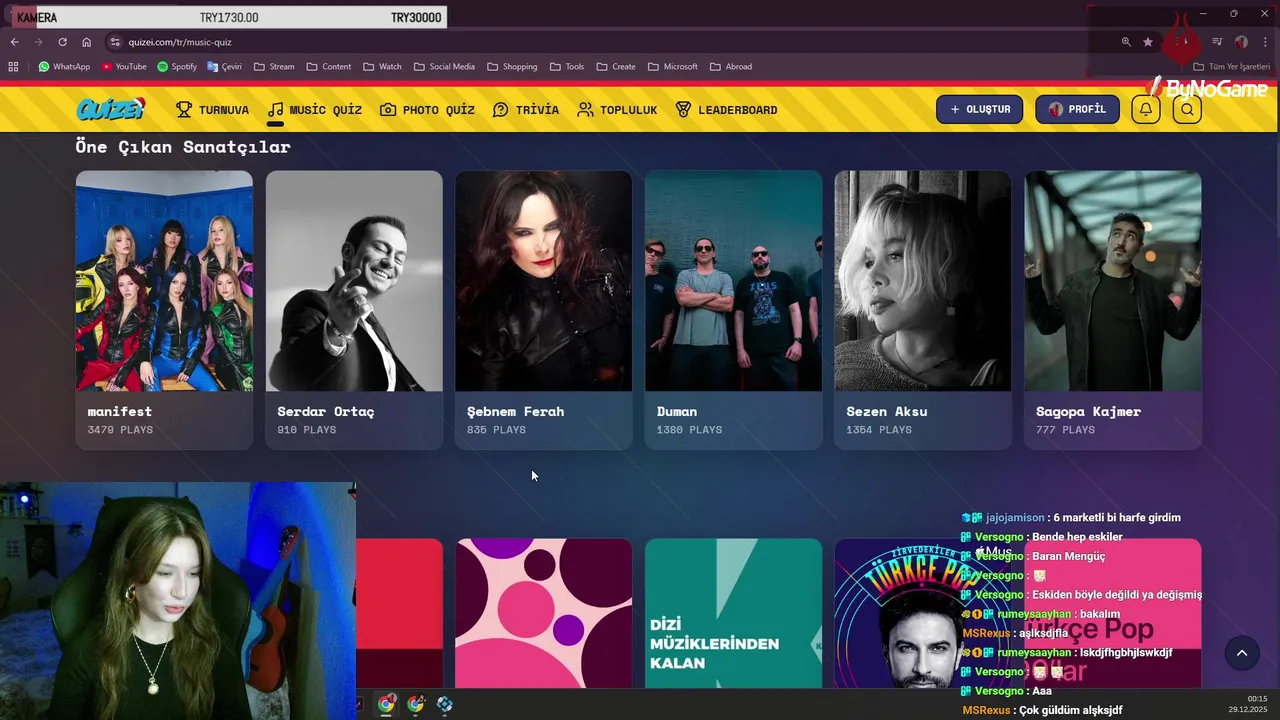The height and width of the screenshot is (720, 1280).
Task: Open the Music Quiz section
Action: 314,110
